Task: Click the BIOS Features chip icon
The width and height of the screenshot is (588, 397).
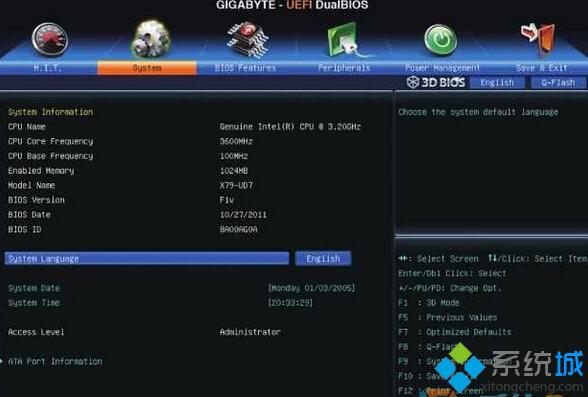Action: pyautogui.click(x=247, y=39)
